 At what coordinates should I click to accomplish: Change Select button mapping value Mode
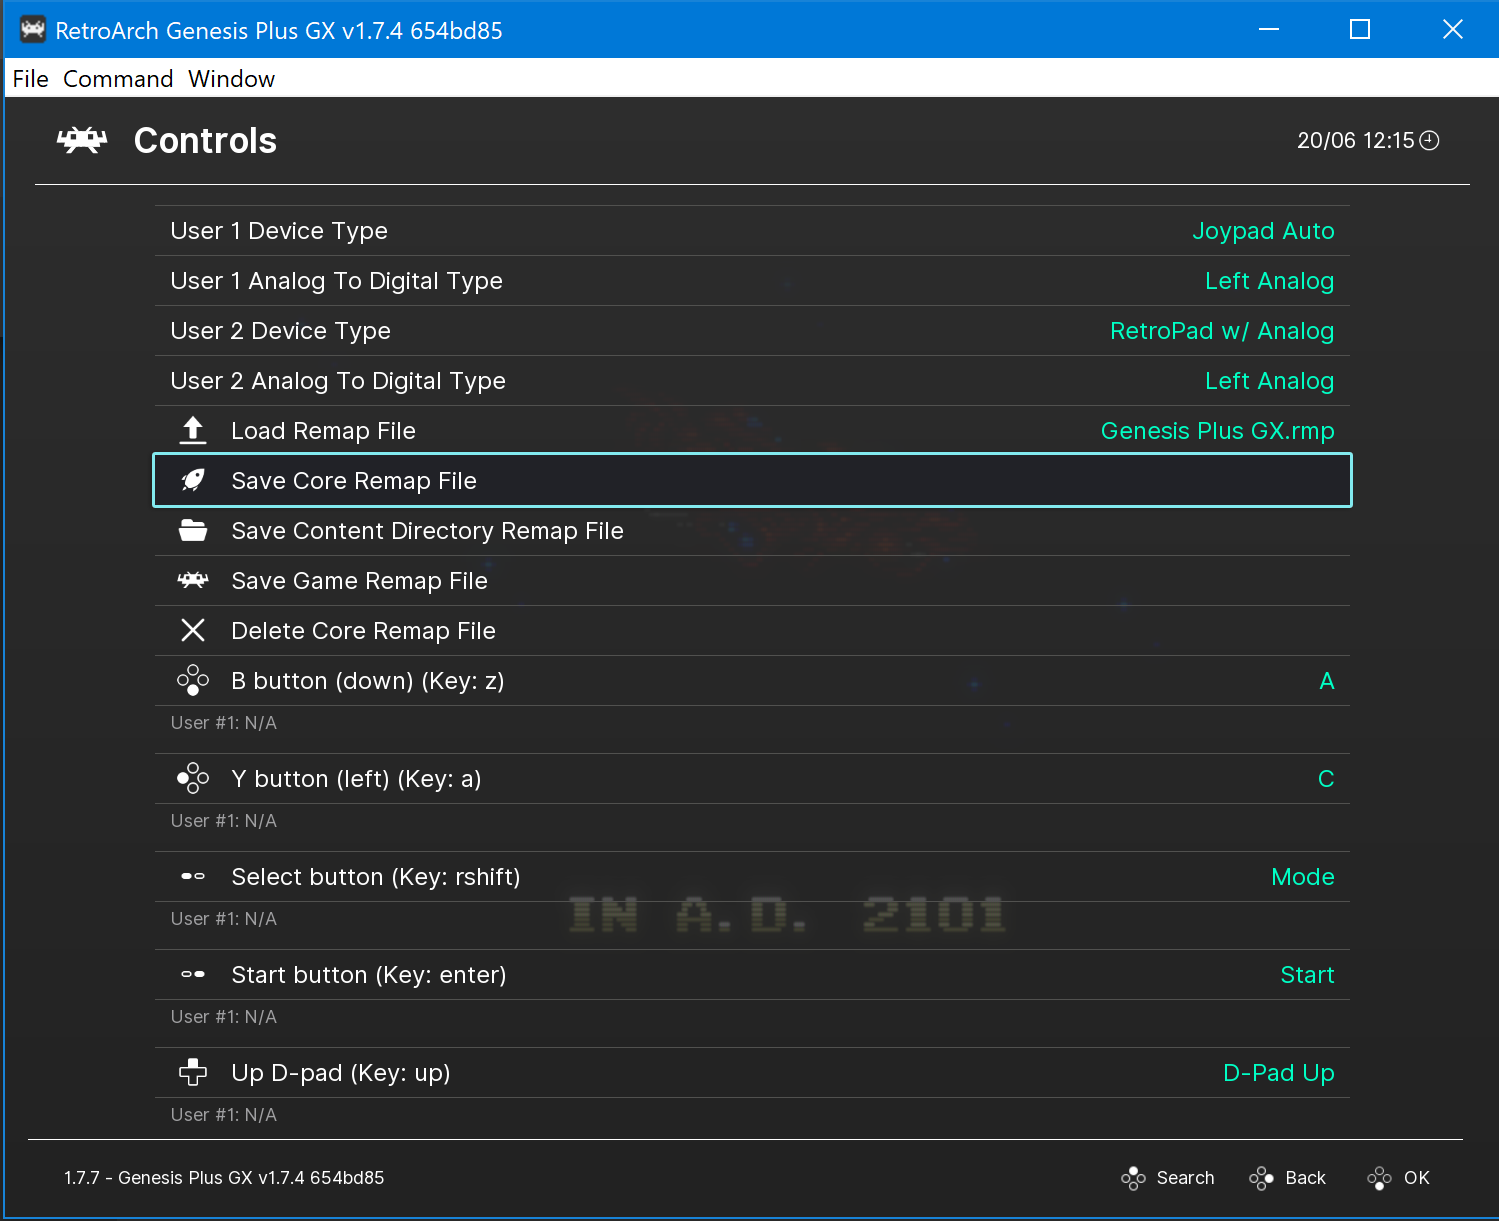pyautogui.click(x=1303, y=877)
